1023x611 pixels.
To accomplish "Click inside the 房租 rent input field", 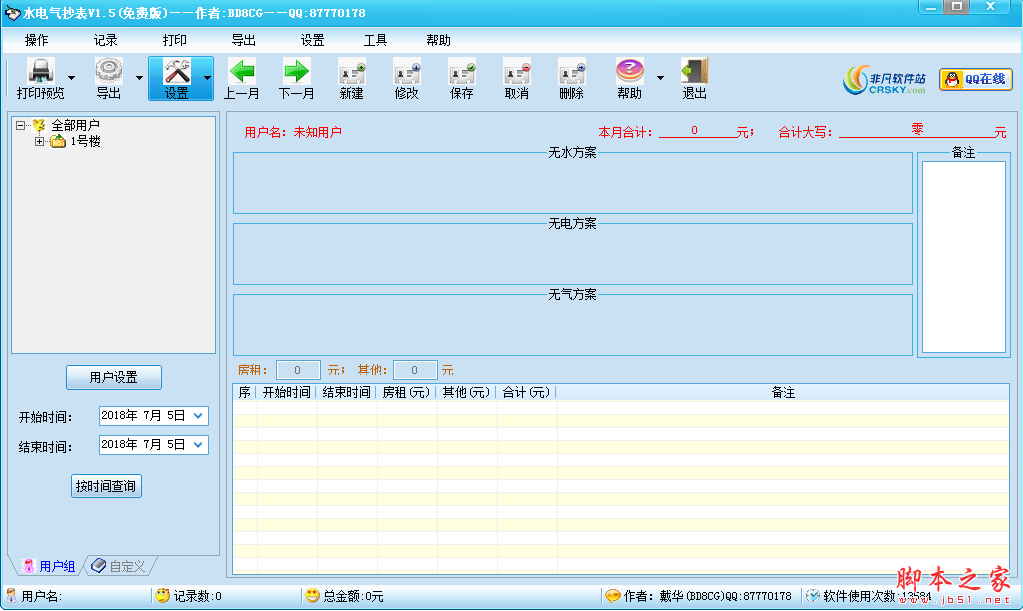I will point(297,369).
